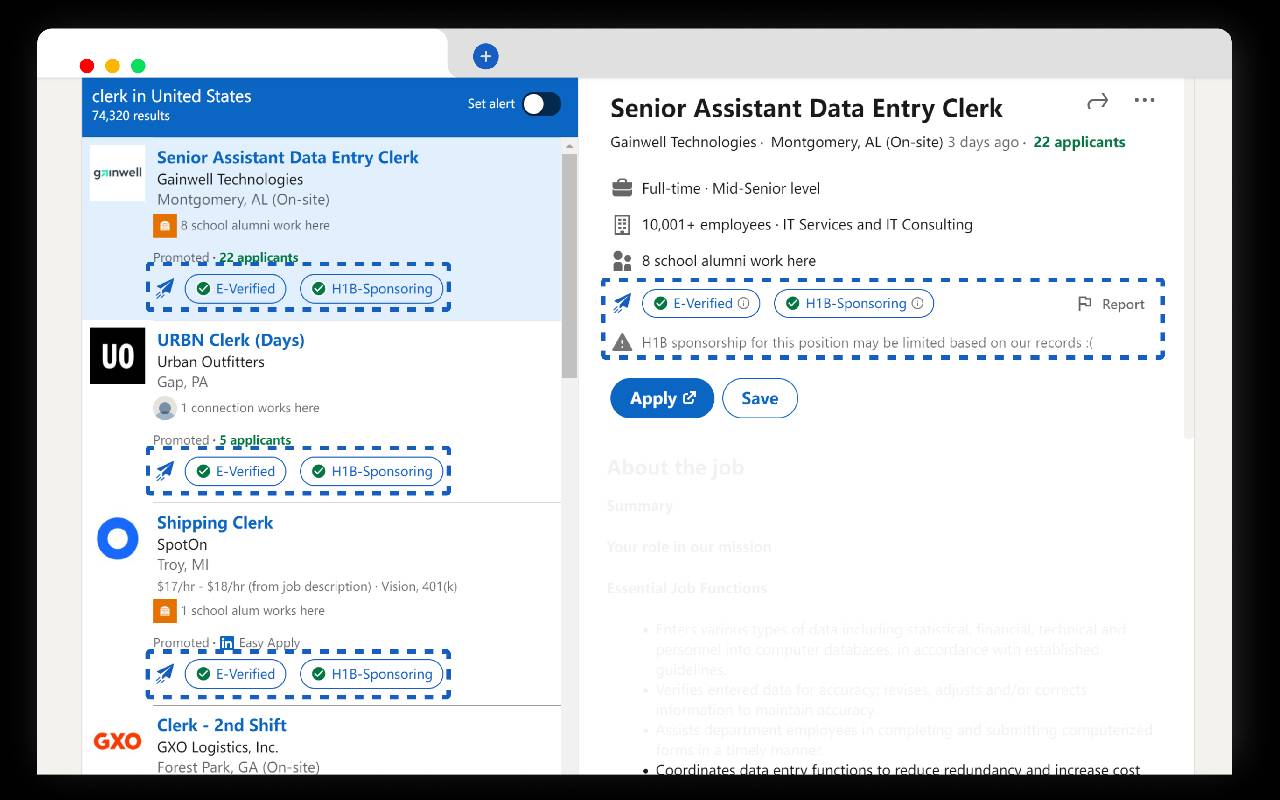Click info icon on the details H1B-Sponsoring badge
Image resolution: width=1280 pixels, height=800 pixels.
click(x=917, y=303)
